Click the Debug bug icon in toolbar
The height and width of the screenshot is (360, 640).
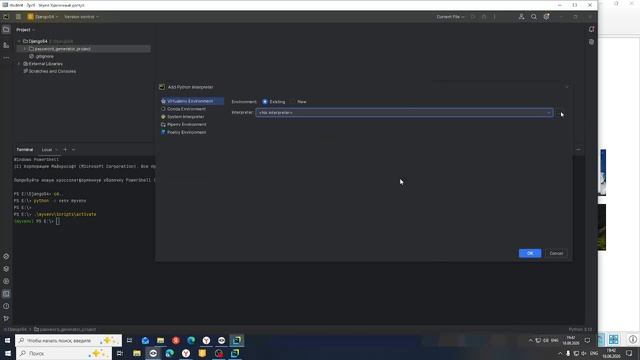[x=484, y=17]
